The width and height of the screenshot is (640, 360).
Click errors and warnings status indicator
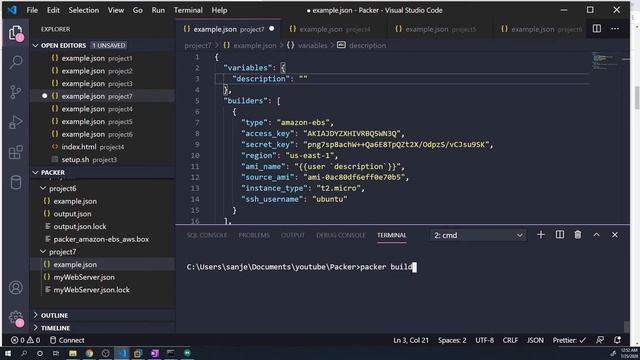[x=25, y=340]
